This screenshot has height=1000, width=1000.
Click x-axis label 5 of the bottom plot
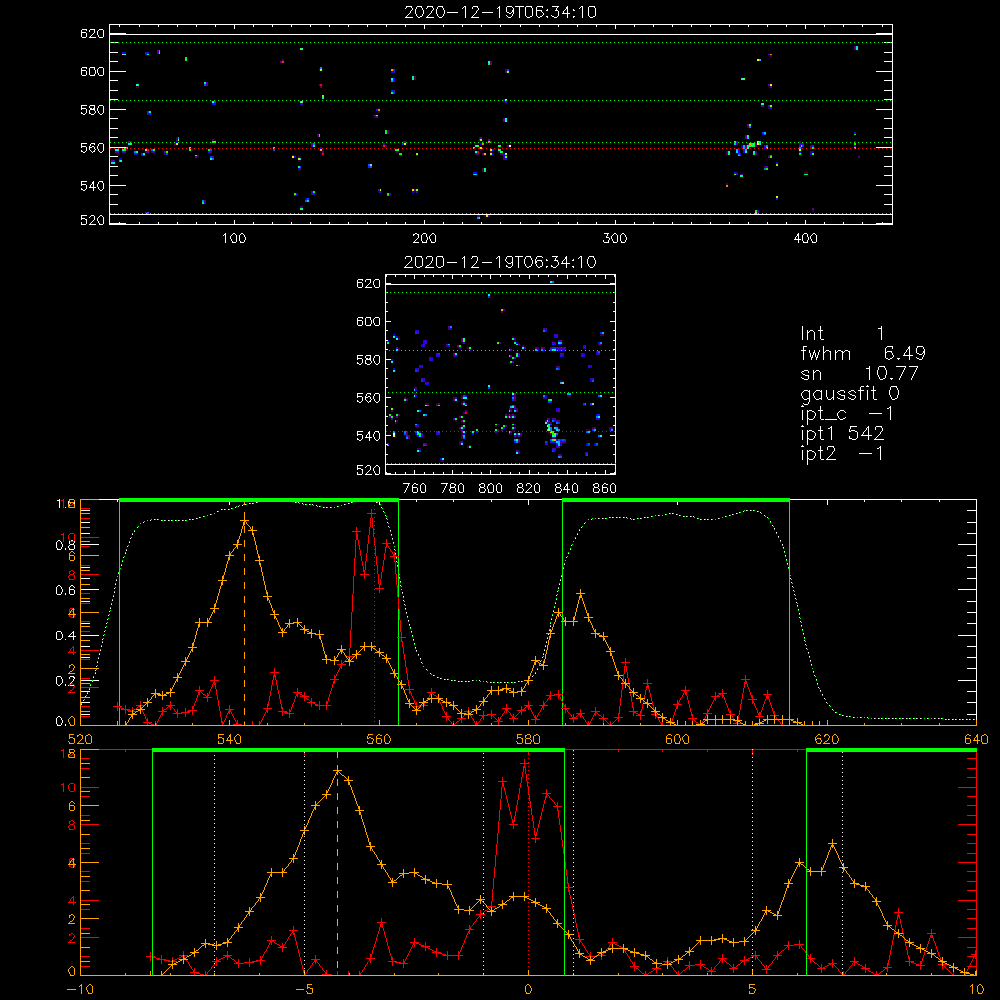753,990
